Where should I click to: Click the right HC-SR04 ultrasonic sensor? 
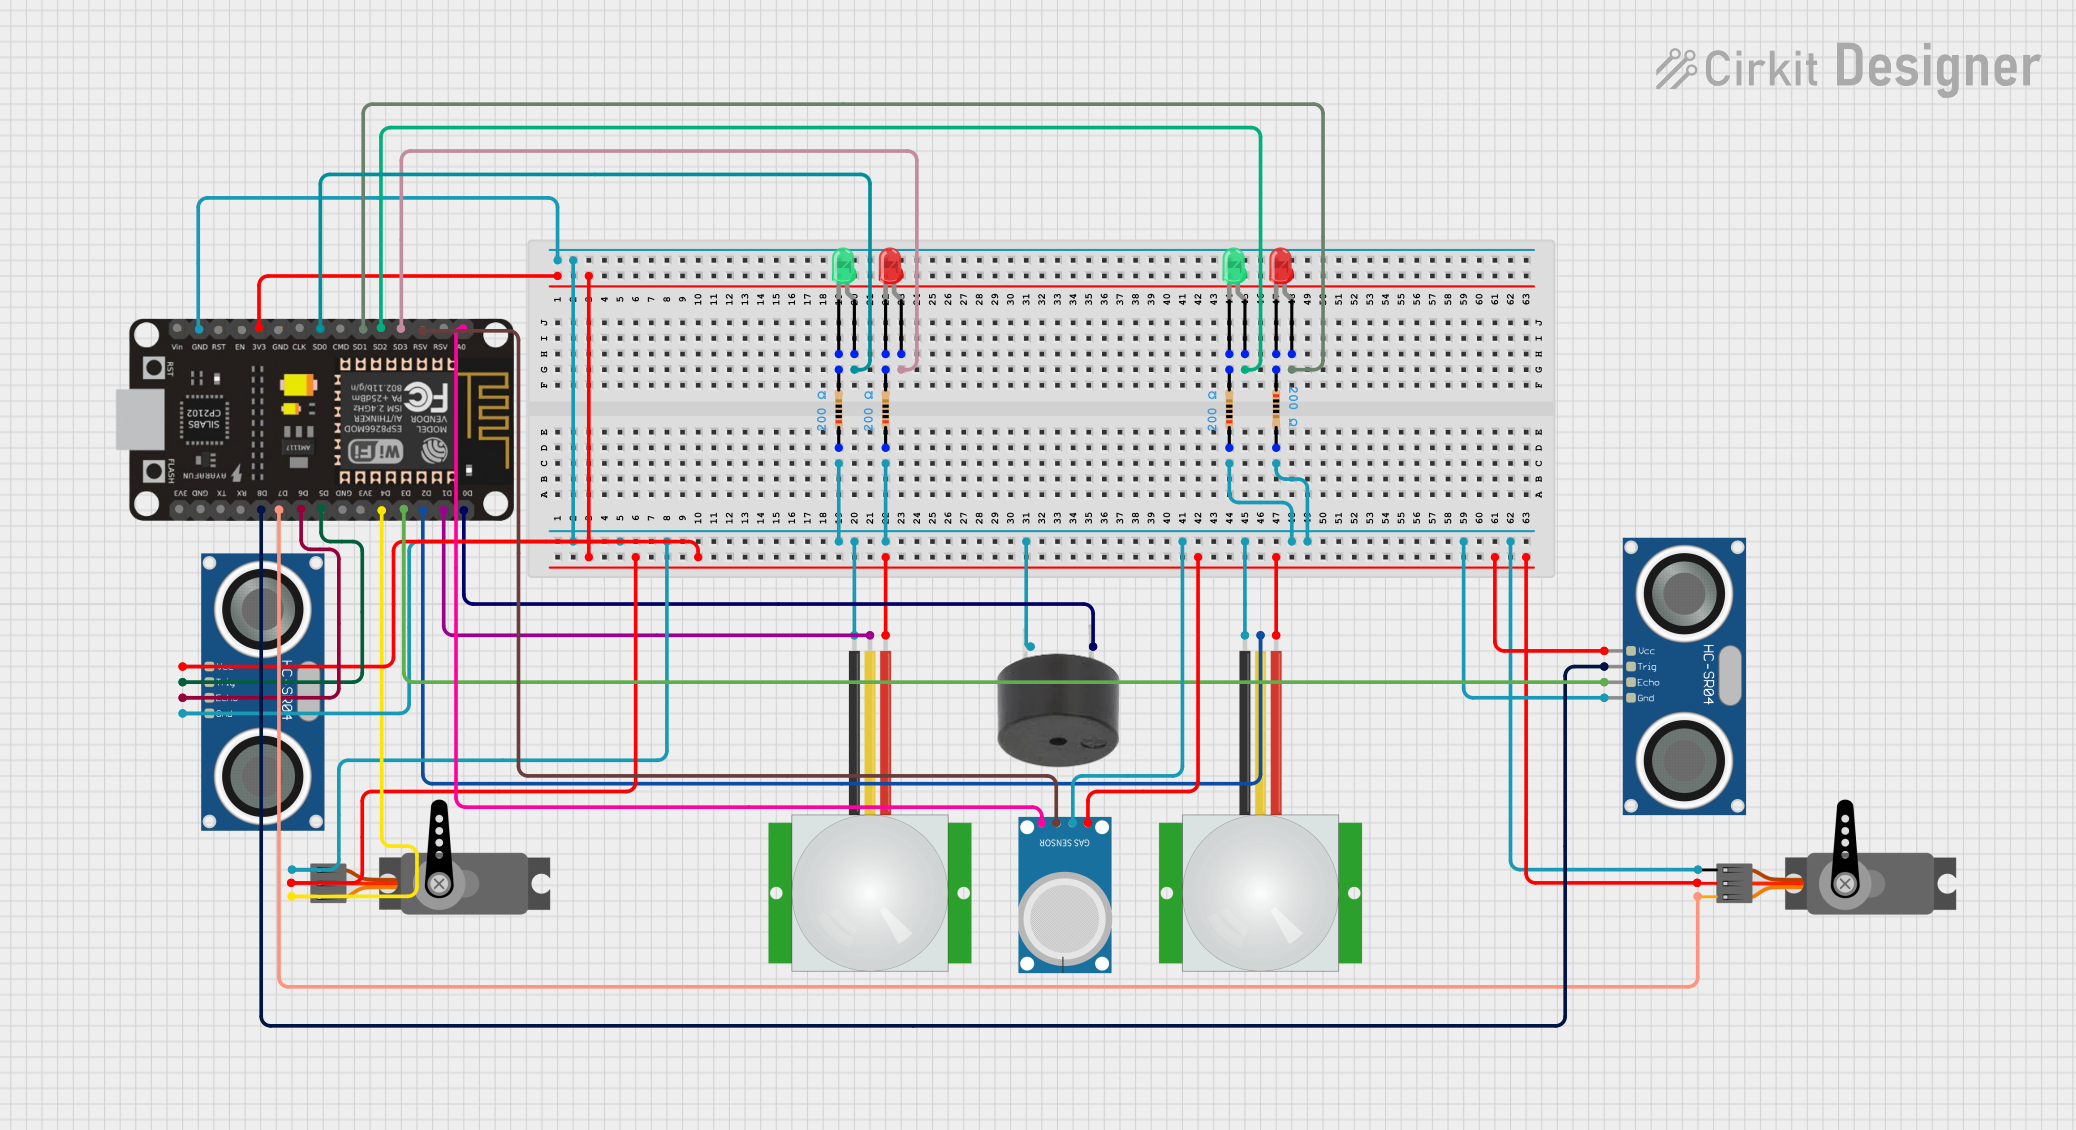[1684, 676]
